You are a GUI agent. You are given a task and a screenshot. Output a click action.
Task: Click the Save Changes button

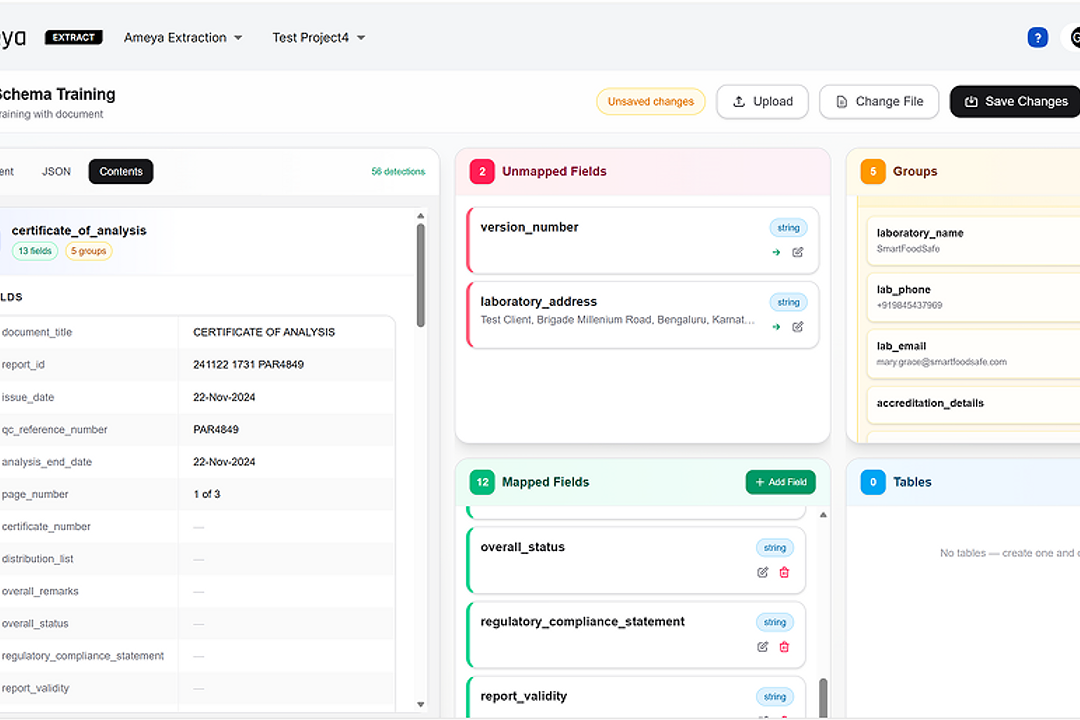pos(1015,102)
